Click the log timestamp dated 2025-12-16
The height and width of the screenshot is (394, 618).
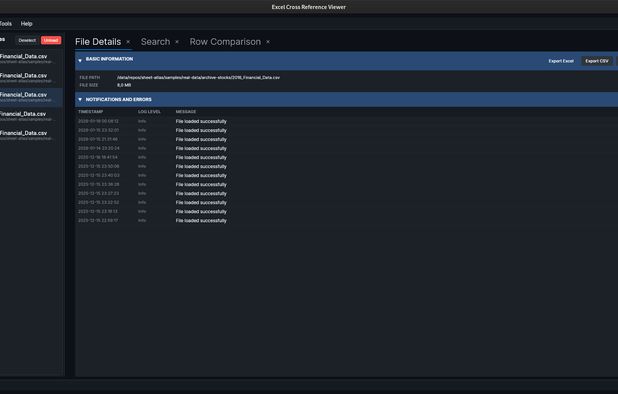pos(98,158)
